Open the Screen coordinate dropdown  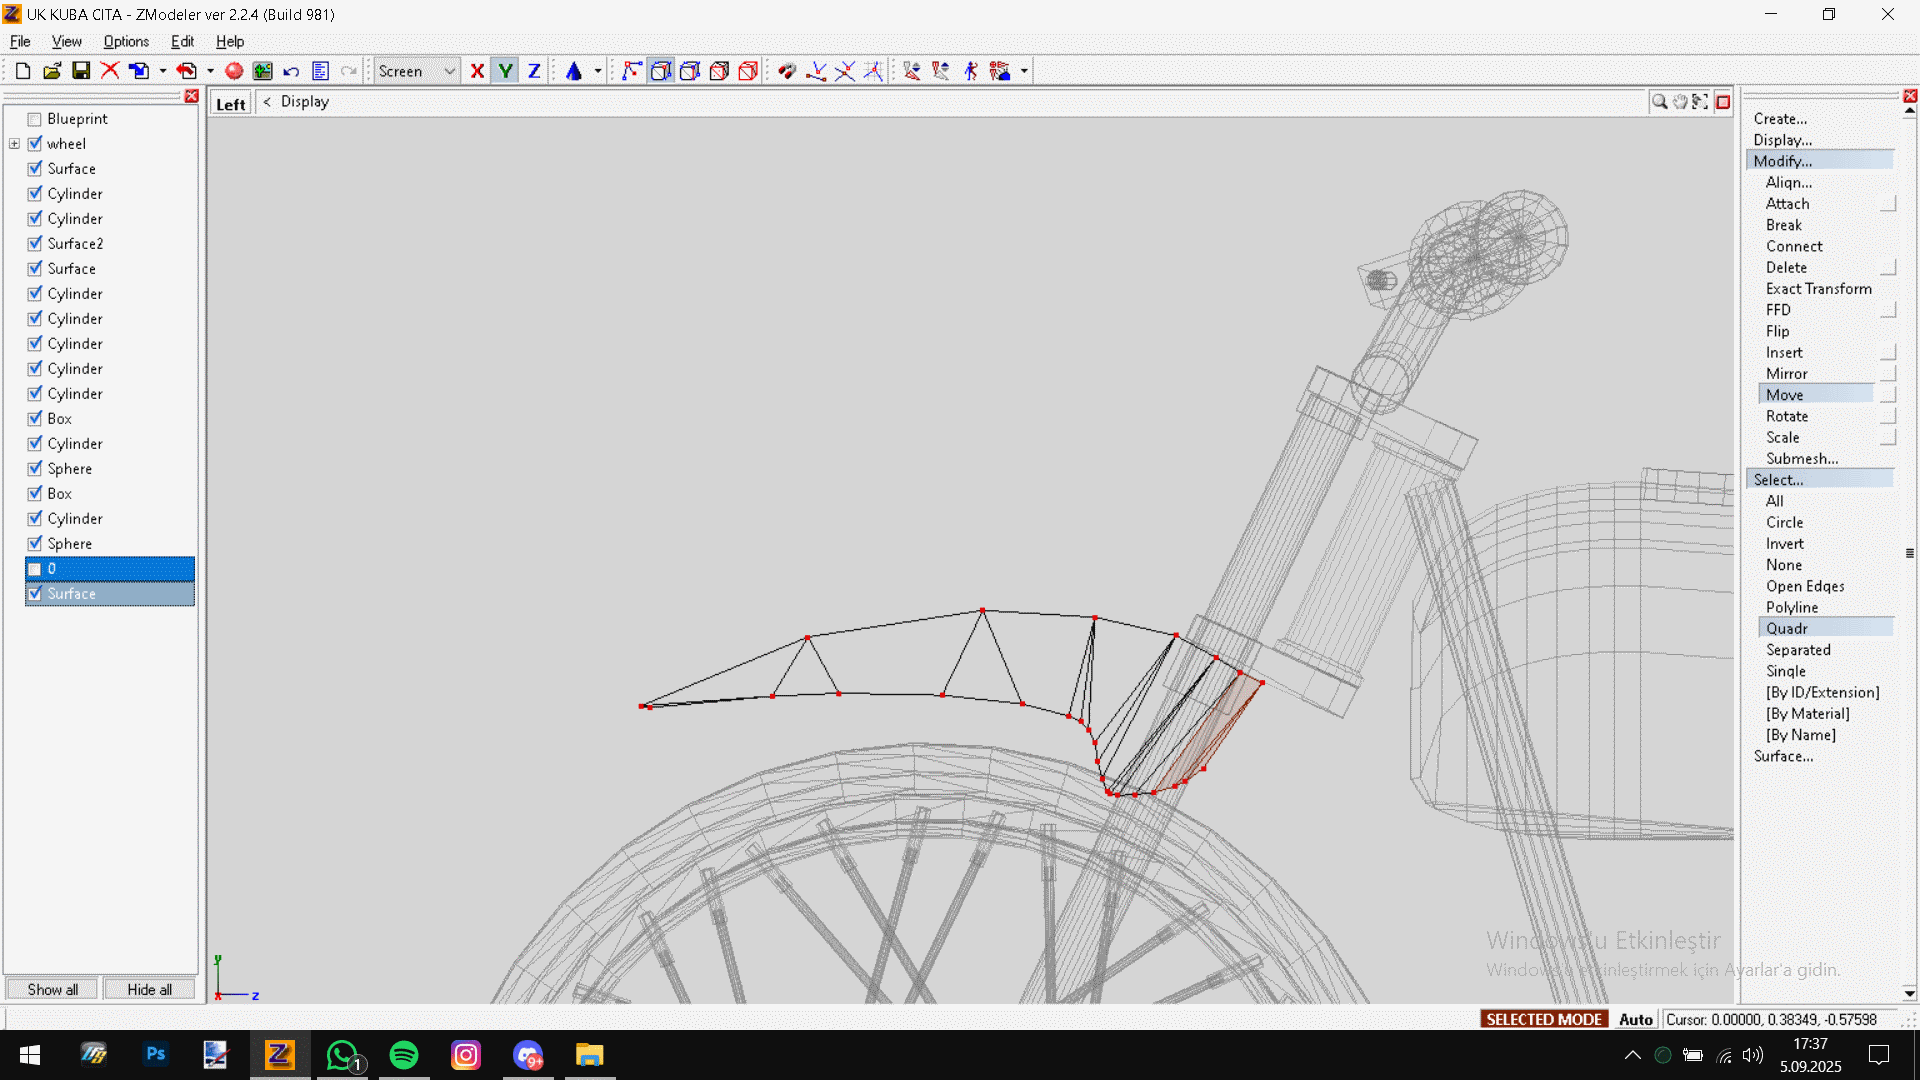pyautogui.click(x=449, y=71)
